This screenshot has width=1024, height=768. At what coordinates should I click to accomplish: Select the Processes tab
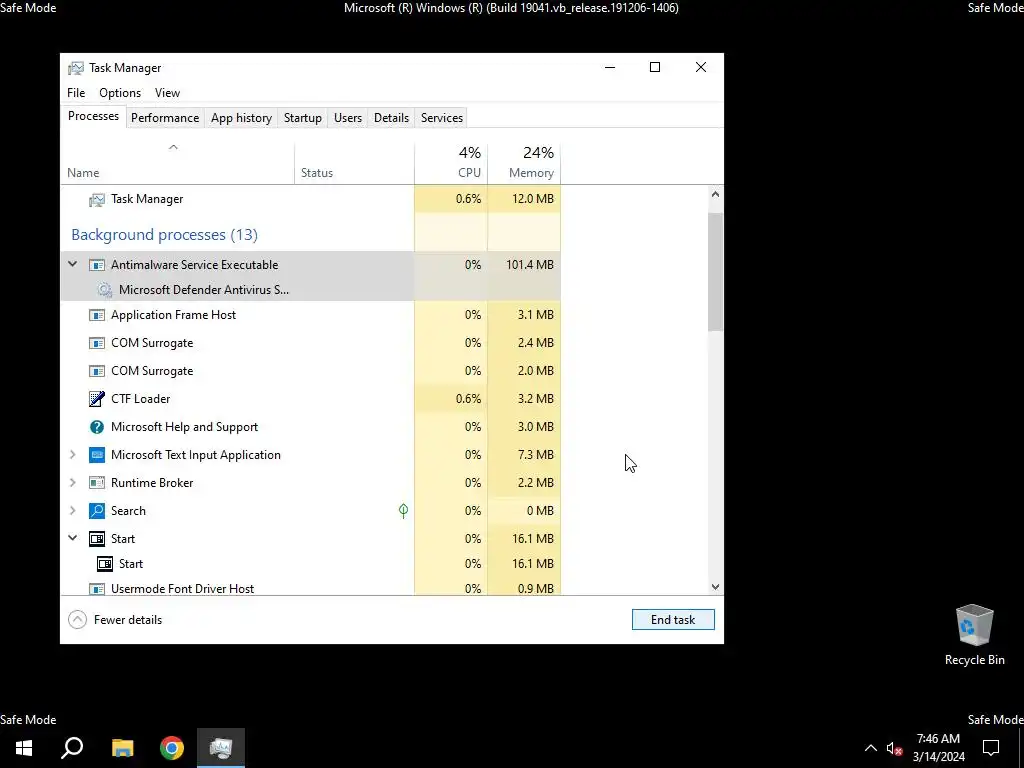click(x=93, y=116)
